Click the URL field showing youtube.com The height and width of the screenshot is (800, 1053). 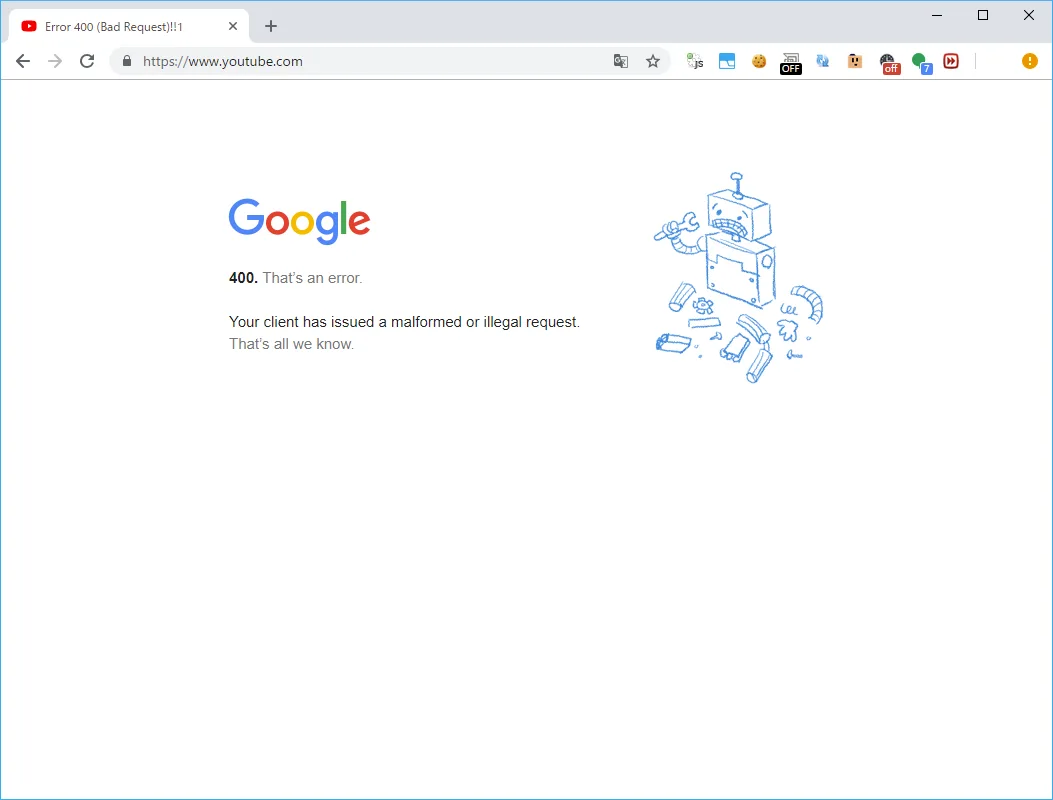[x=370, y=61]
